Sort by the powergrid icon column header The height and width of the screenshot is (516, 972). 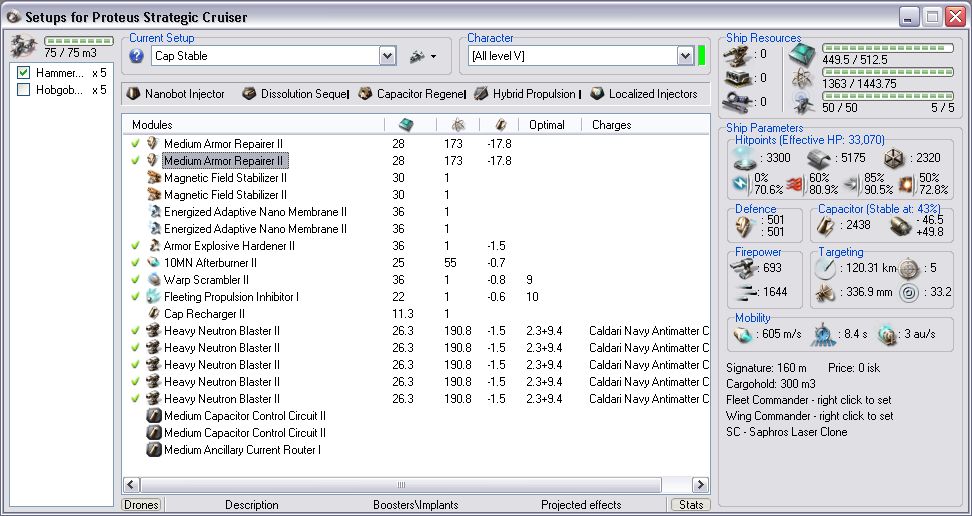(x=458, y=125)
